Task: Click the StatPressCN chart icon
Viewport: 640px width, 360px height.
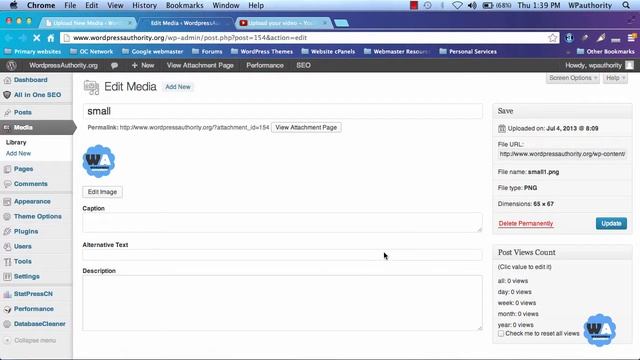Action: (x=7, y=294)
